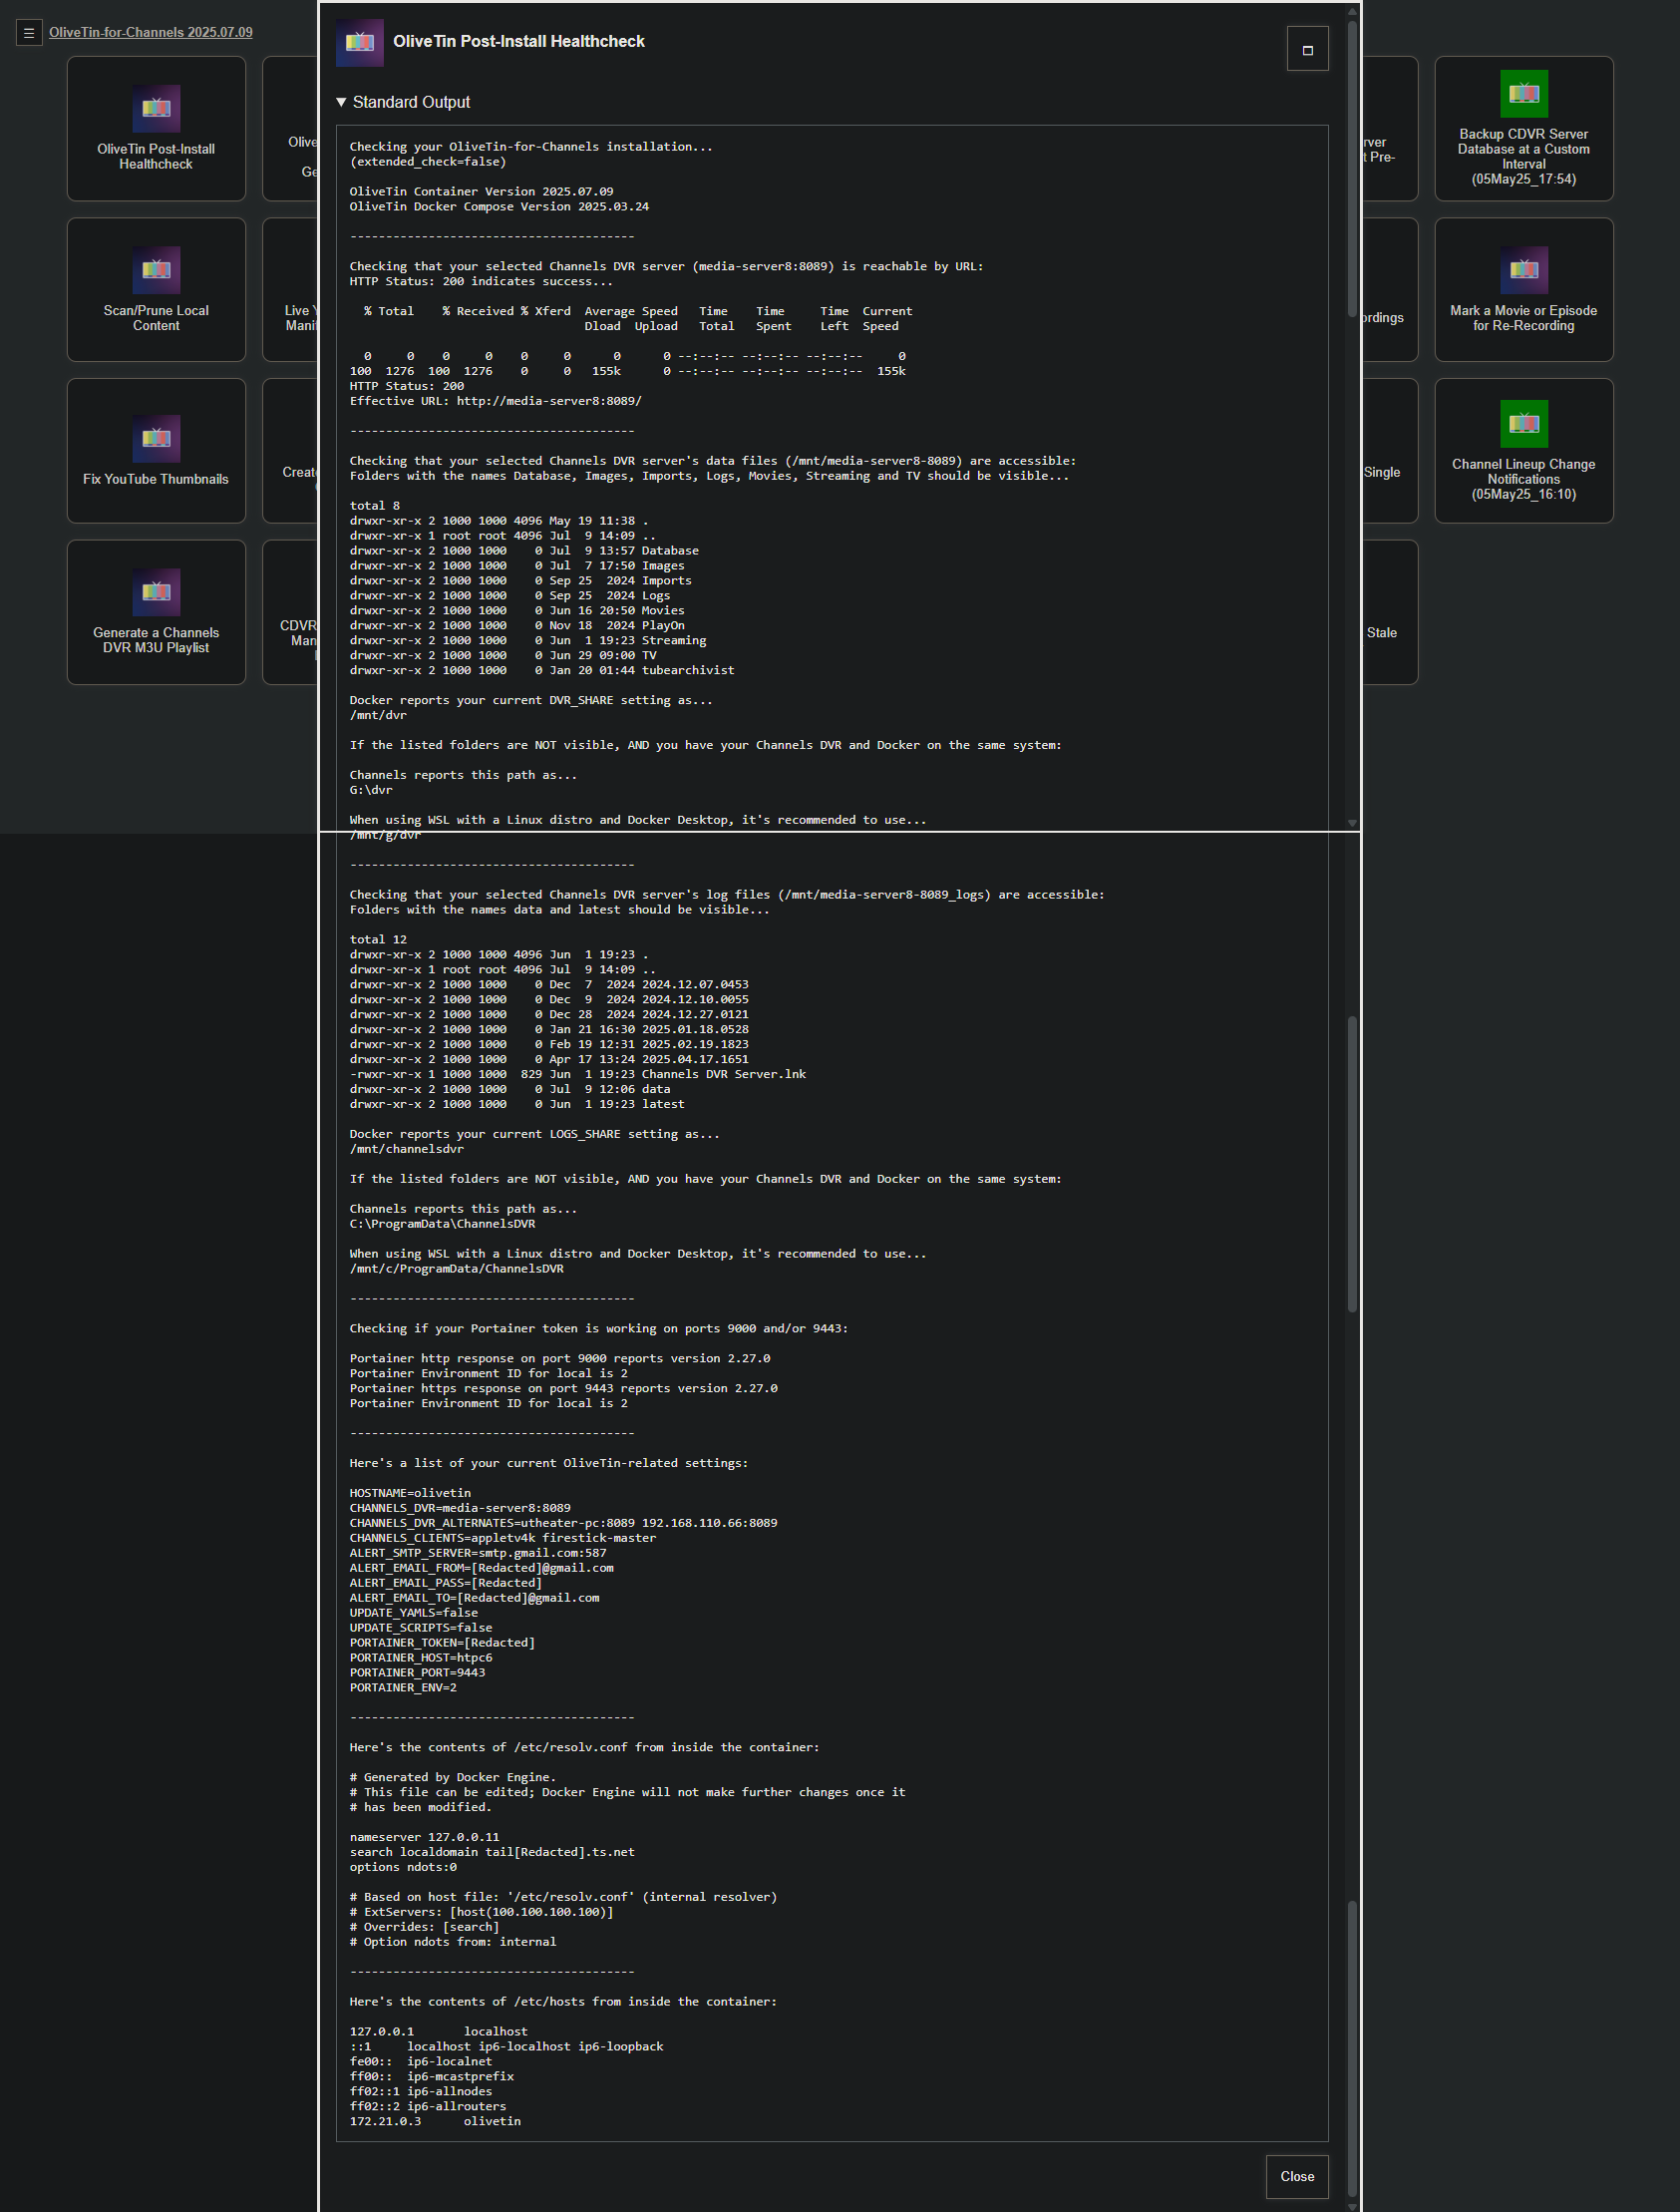Launch the Scan/Prune Local Content action

[156, 290]
